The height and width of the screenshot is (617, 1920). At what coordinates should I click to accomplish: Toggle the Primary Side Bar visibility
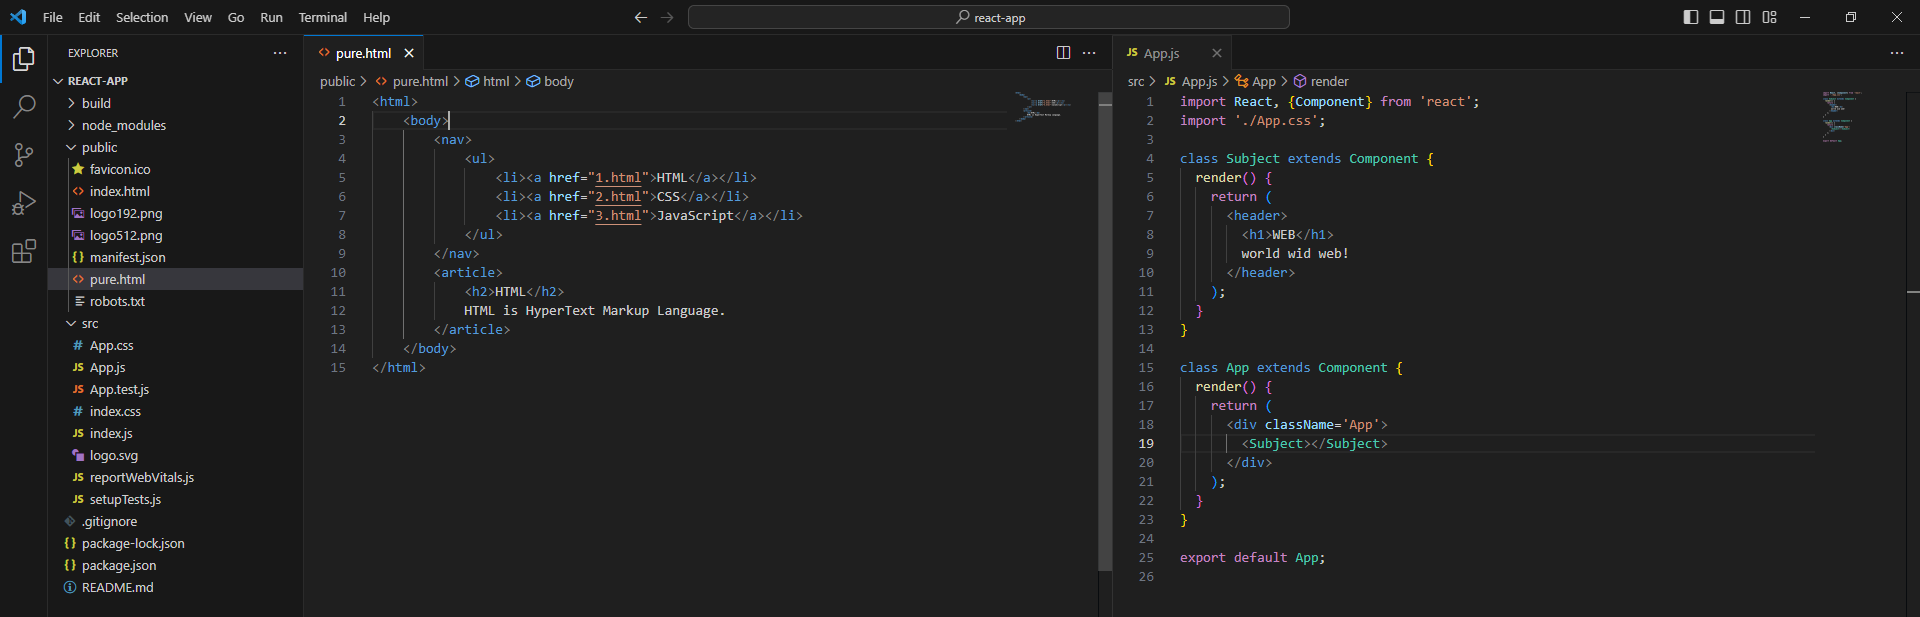tap(1691, 17)
